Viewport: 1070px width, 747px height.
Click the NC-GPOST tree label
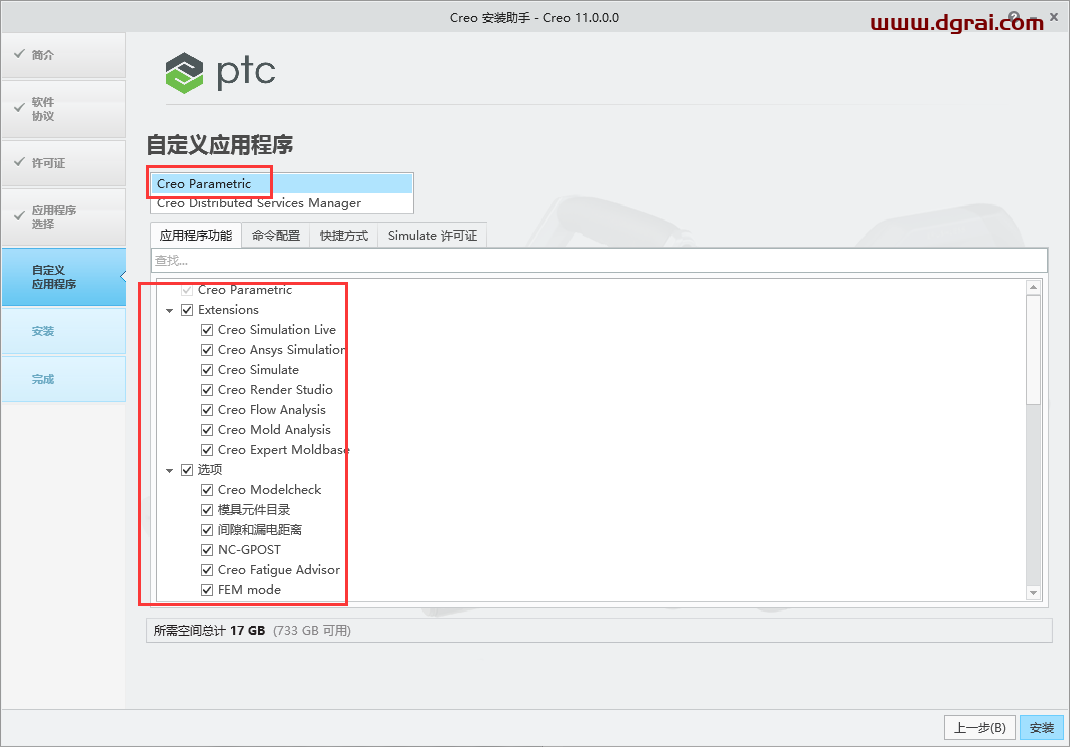click(249, 550)
